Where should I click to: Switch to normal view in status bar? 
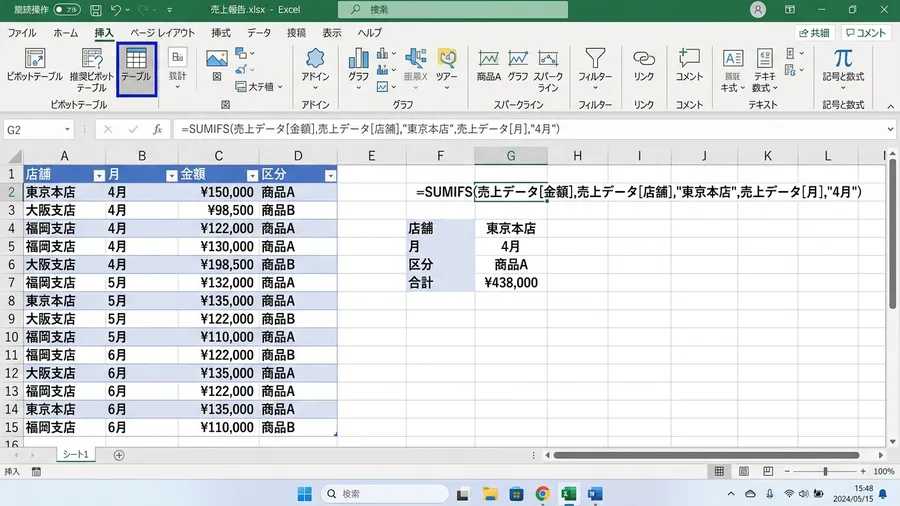tap(719, 472)
